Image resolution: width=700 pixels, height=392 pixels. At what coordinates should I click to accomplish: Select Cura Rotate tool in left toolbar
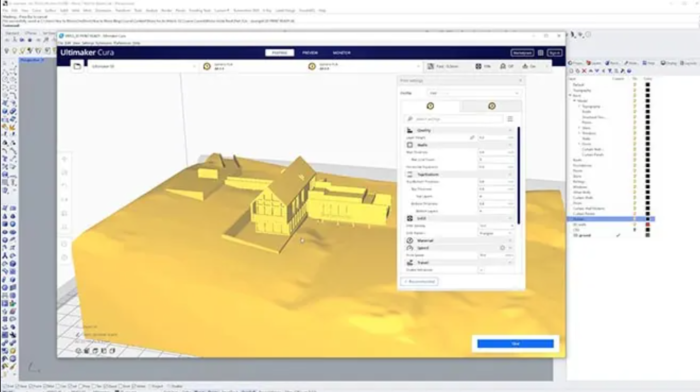click(x=64, y=186)
